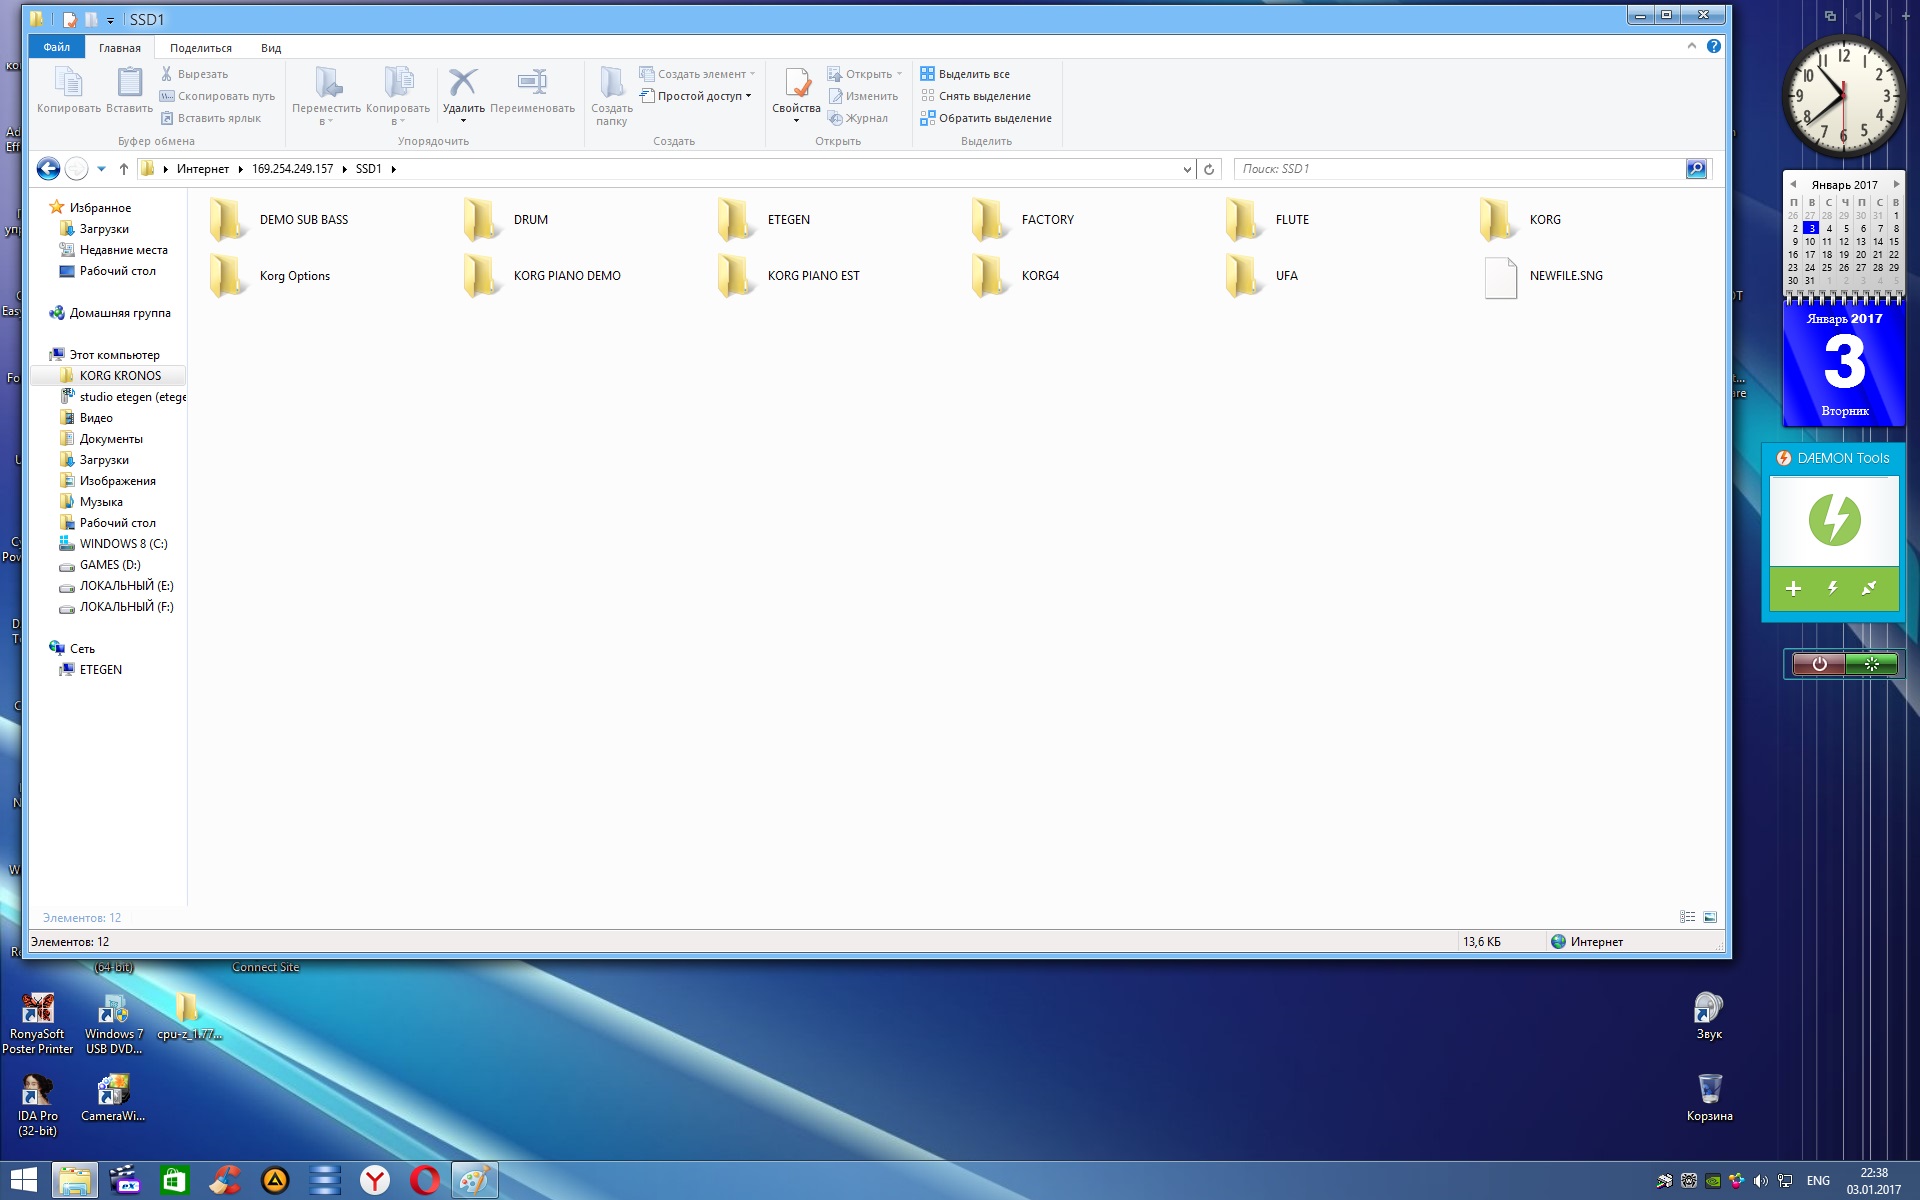Click the Up one level arrow
This screenshot has height=1200, width=1920.
124,169
